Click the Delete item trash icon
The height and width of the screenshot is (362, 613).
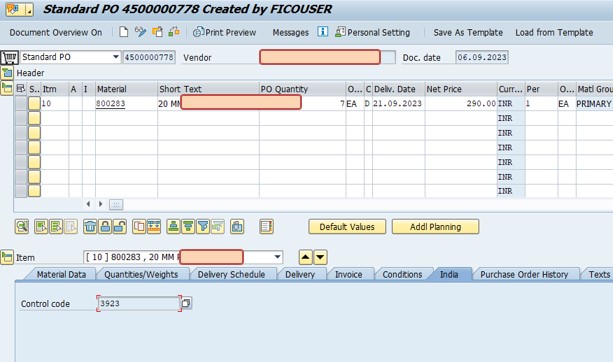pyautogui.click(x=90, y=226)
